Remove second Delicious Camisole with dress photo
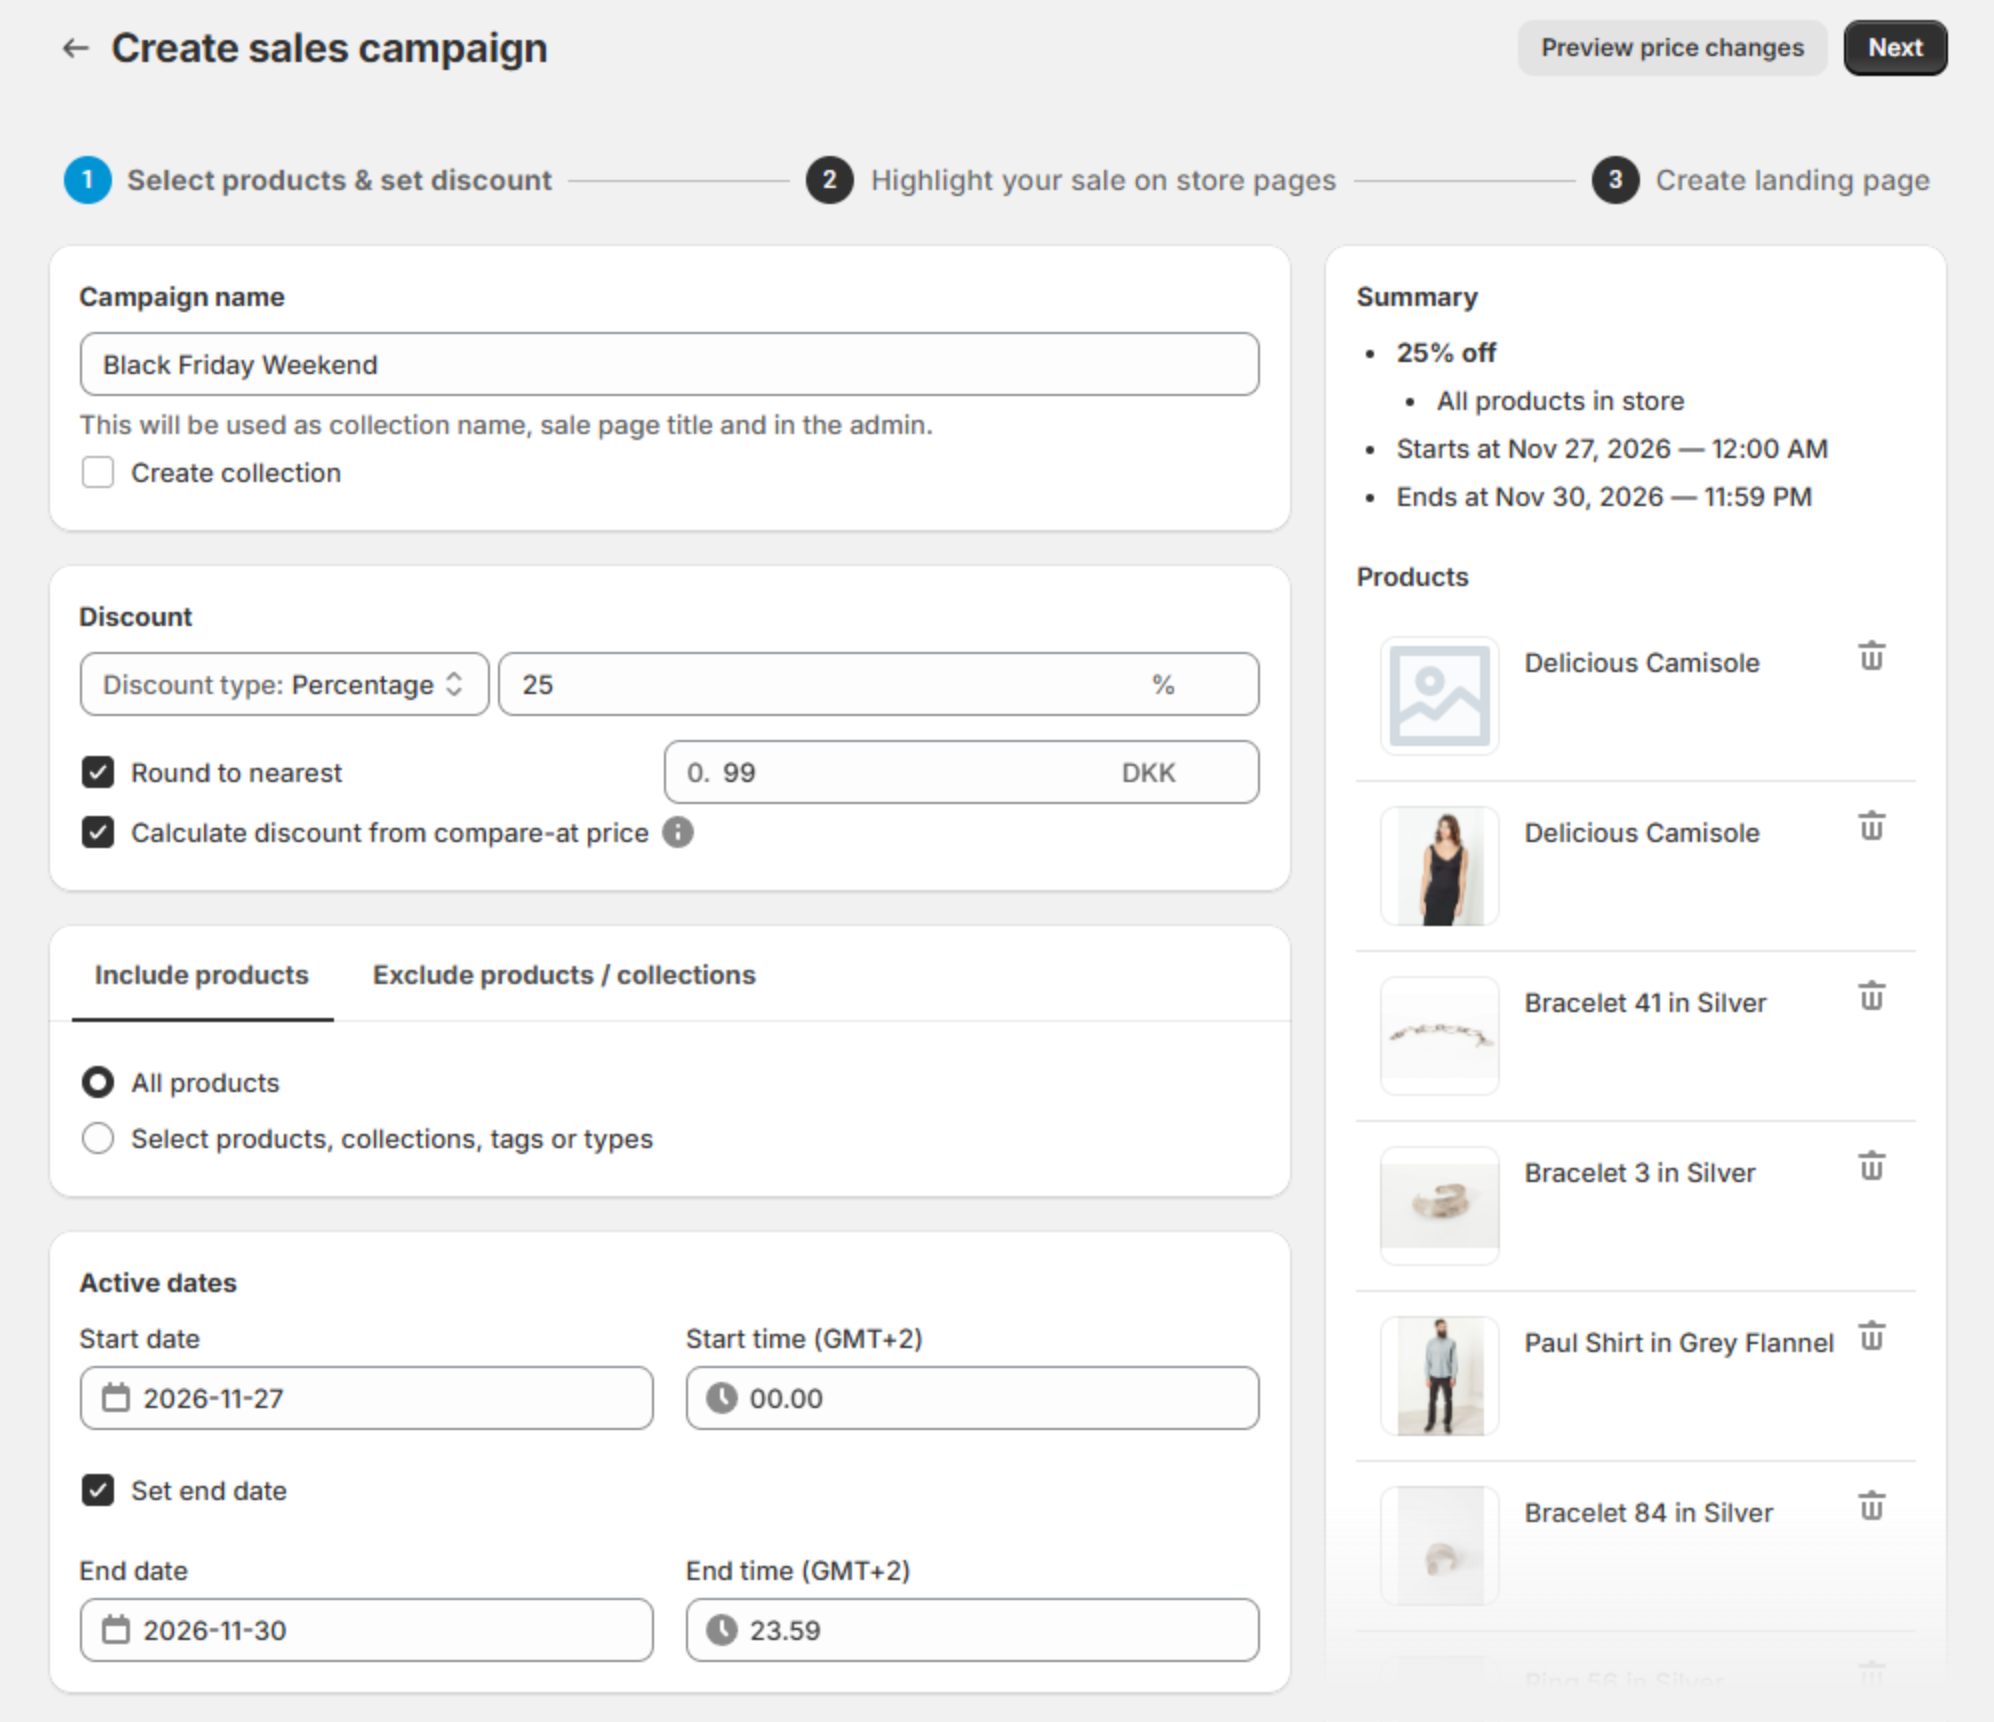This screenshot has height=1722, width=1994. [1871, 826]
